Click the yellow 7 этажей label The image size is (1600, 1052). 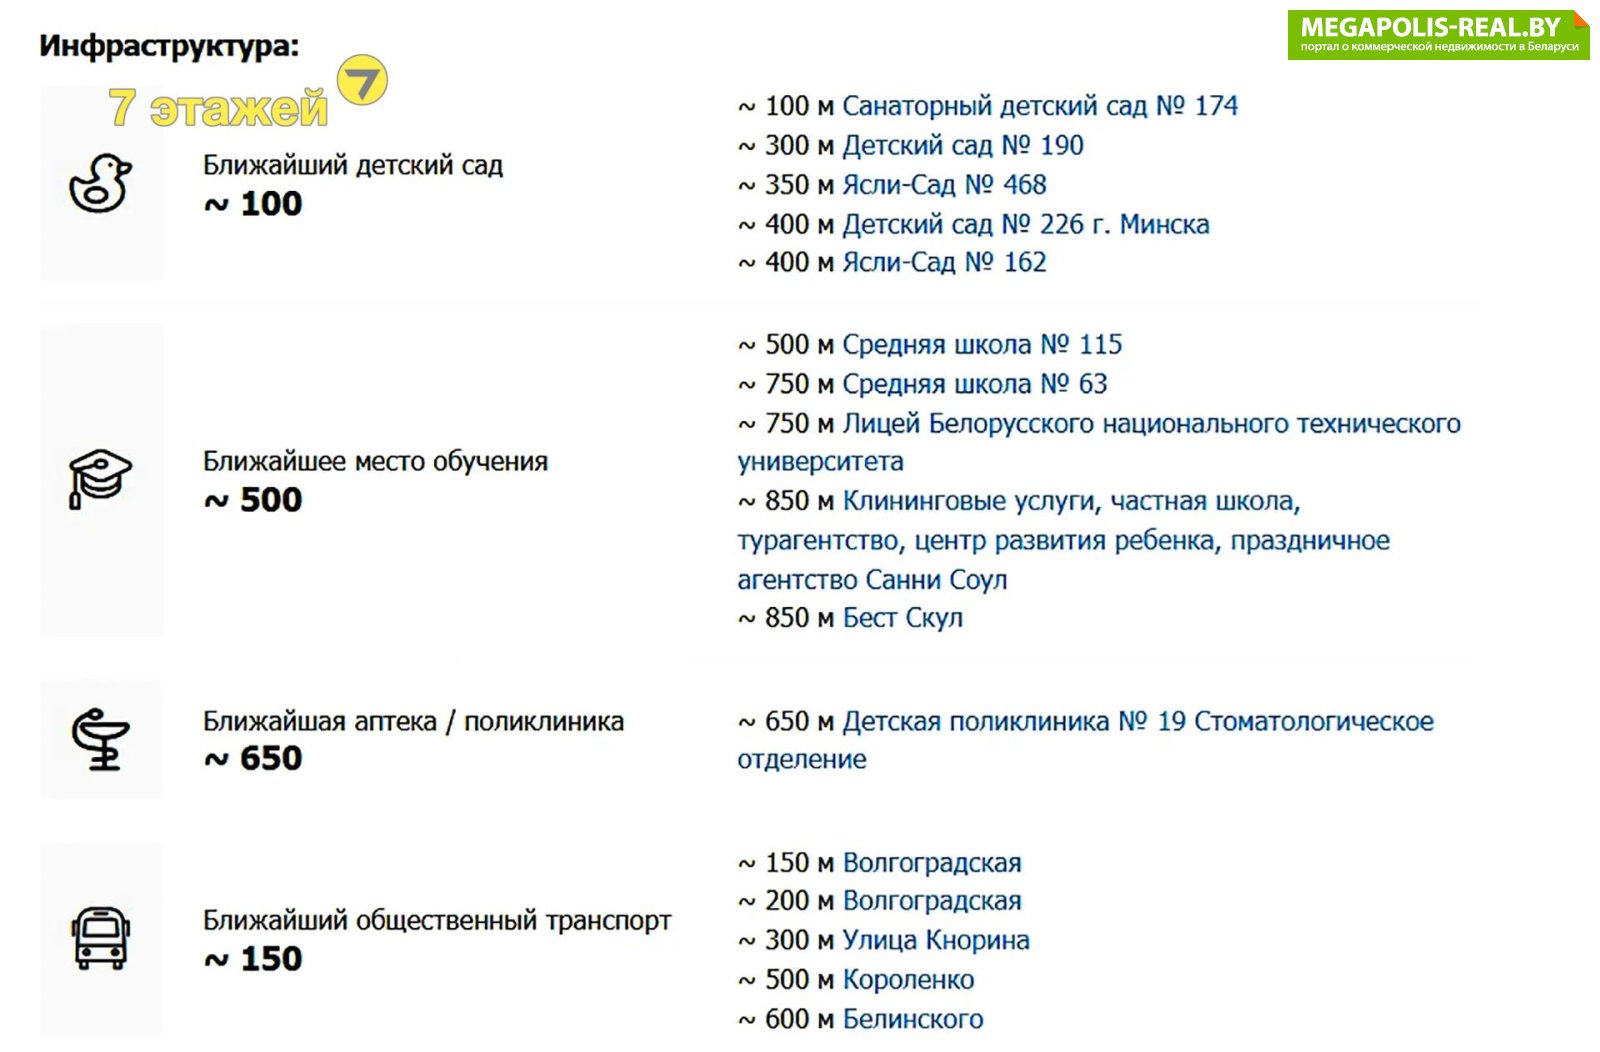(218, 108)
